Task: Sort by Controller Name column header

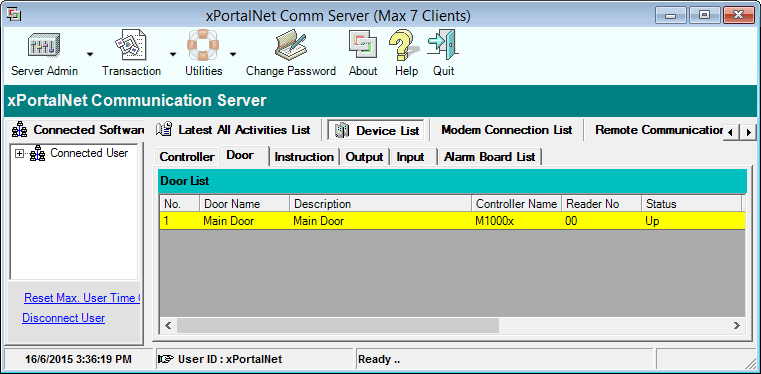Action: 516,204
